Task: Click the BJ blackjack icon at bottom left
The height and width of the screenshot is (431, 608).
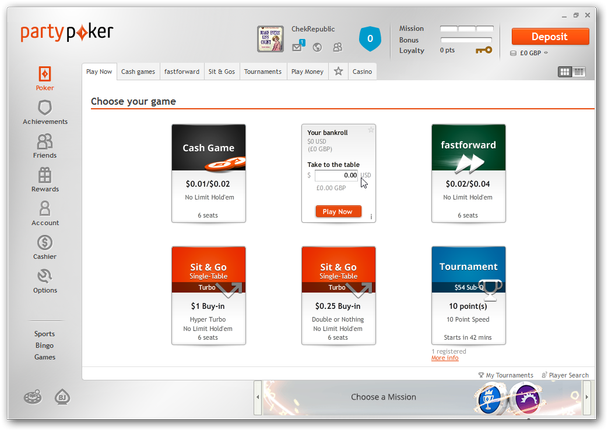Action: (x=62, y=397)
